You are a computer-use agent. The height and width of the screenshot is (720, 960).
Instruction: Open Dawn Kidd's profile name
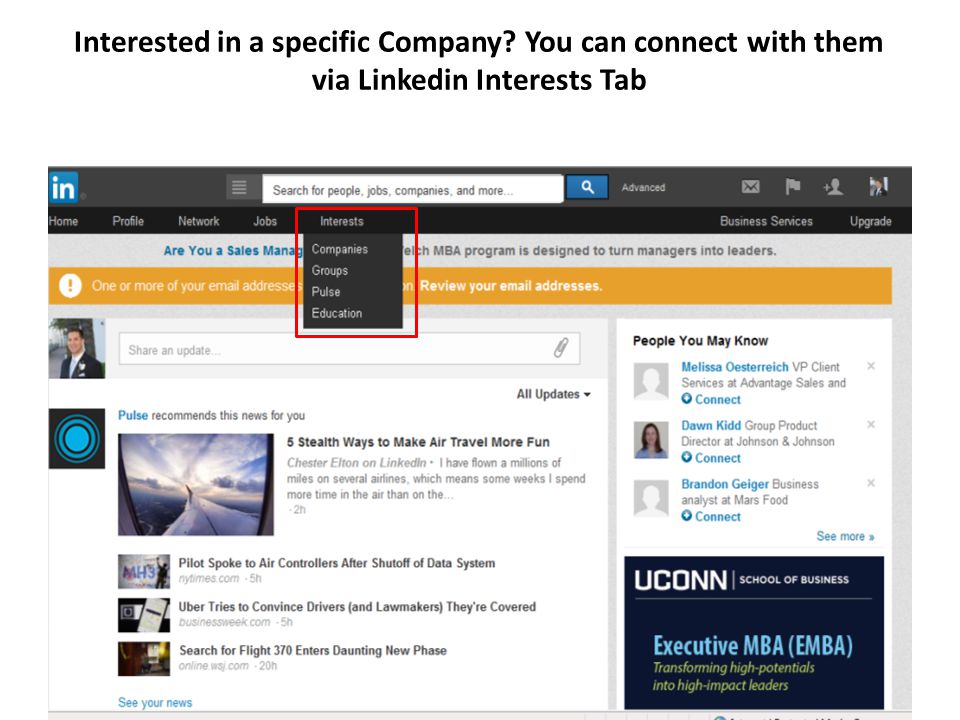(711, 425)
